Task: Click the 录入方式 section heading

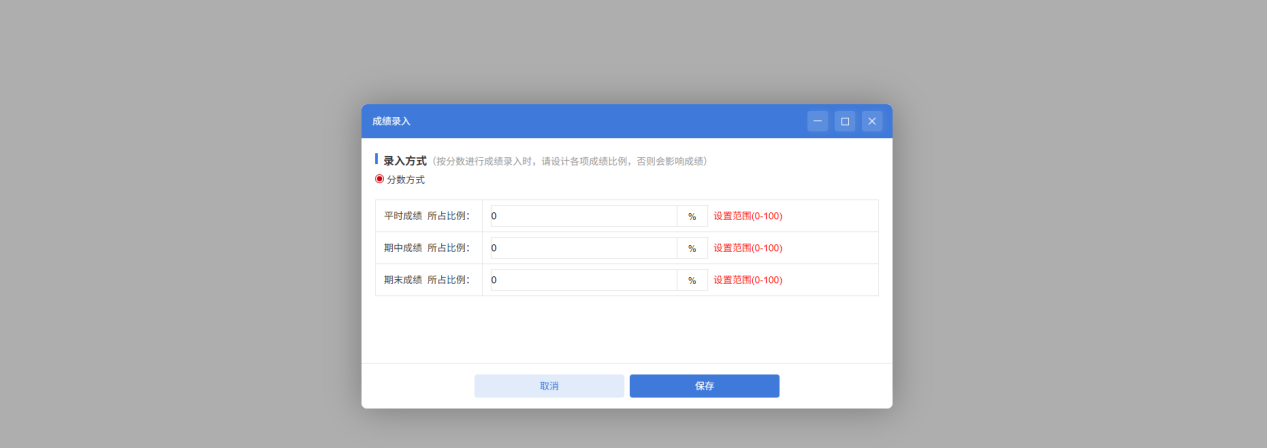Action: [405, 160]
